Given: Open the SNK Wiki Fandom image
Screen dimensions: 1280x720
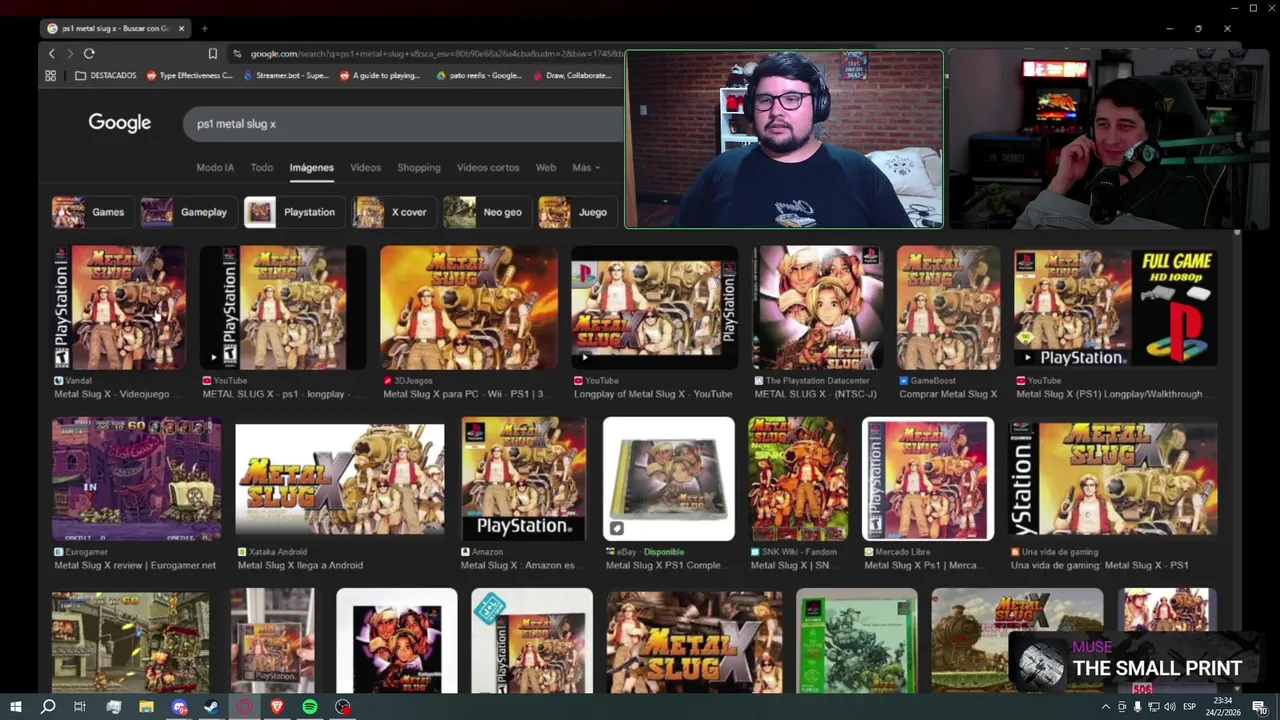Looking at the screenshot, I should [x=798, y=479].
